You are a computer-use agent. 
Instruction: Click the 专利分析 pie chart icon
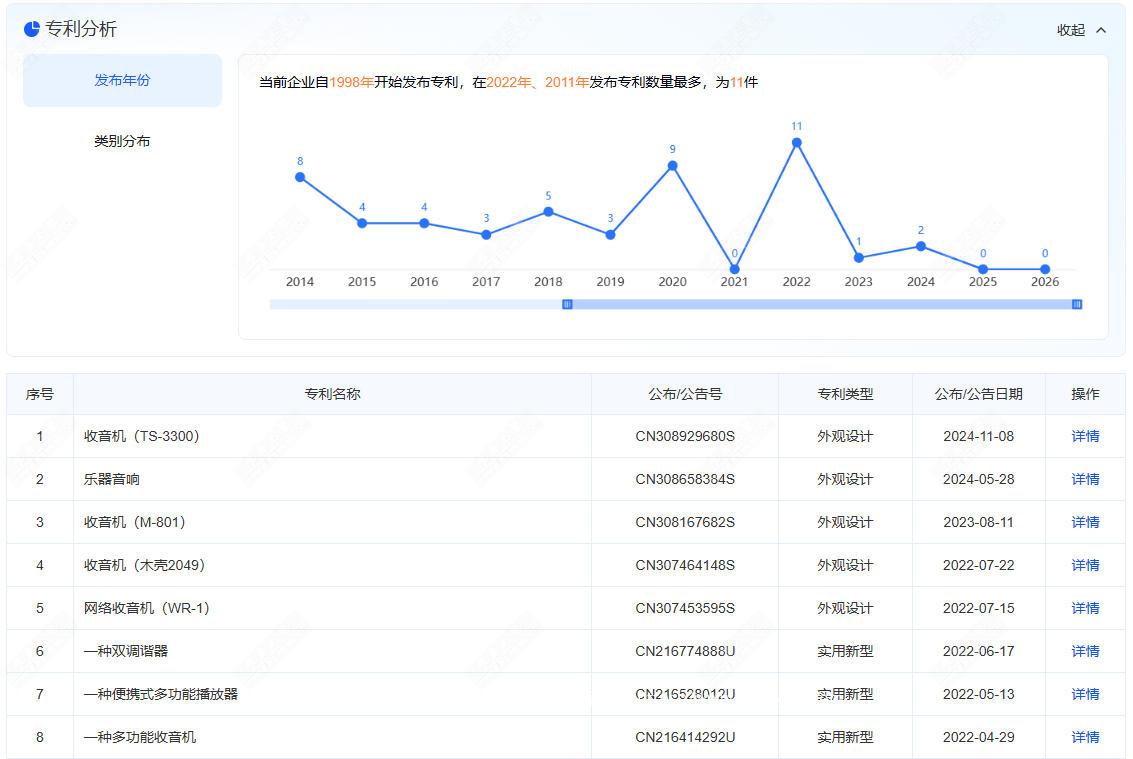point(32,29)
